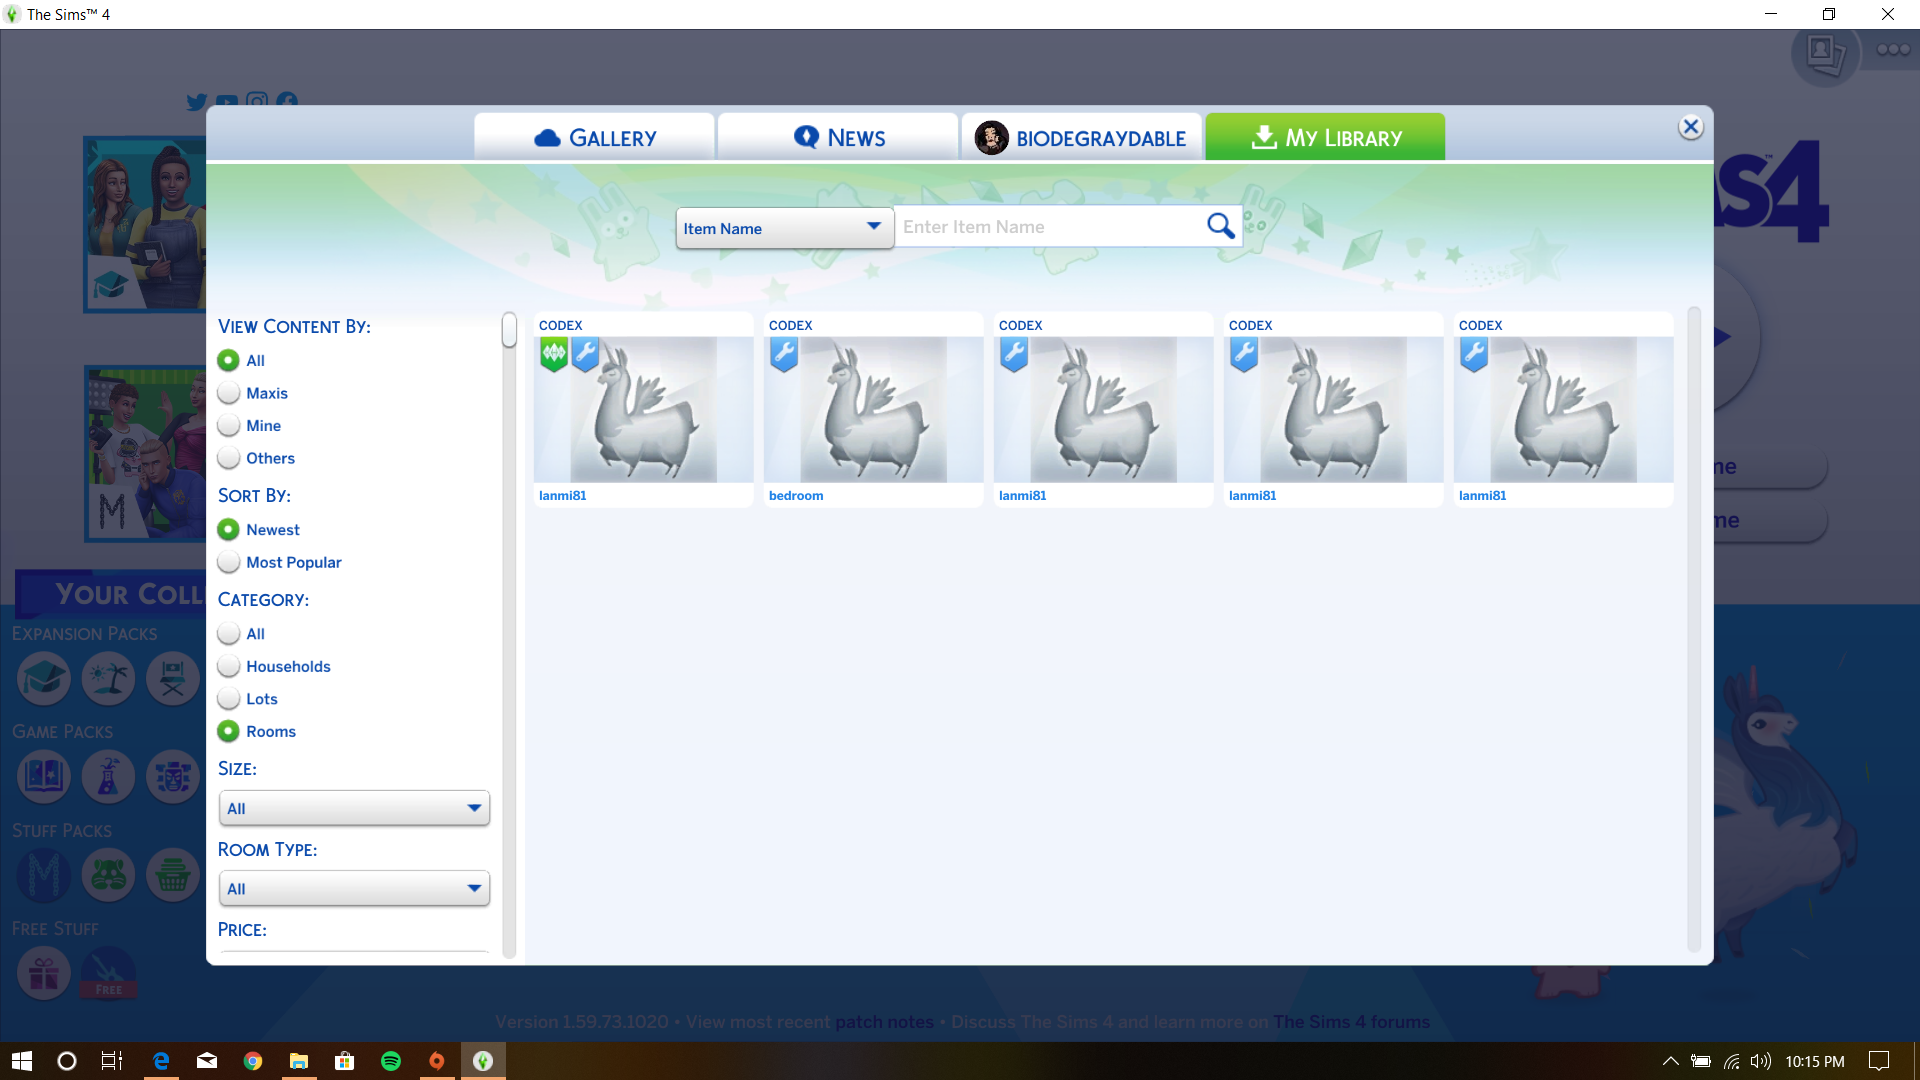Open the News tab

pyautogui.click(x=838, y=137)
